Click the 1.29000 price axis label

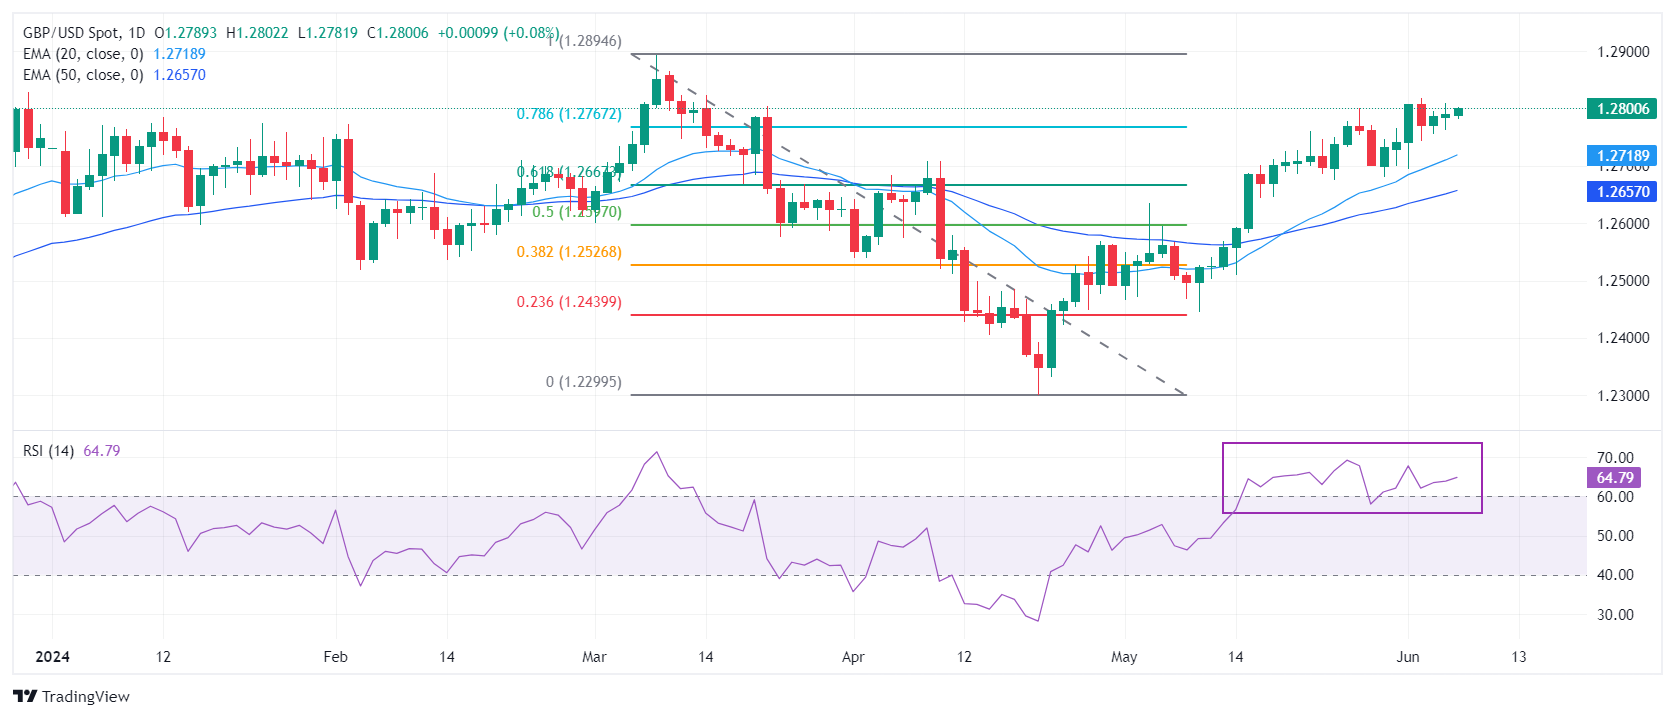(x=1622, y=52)
